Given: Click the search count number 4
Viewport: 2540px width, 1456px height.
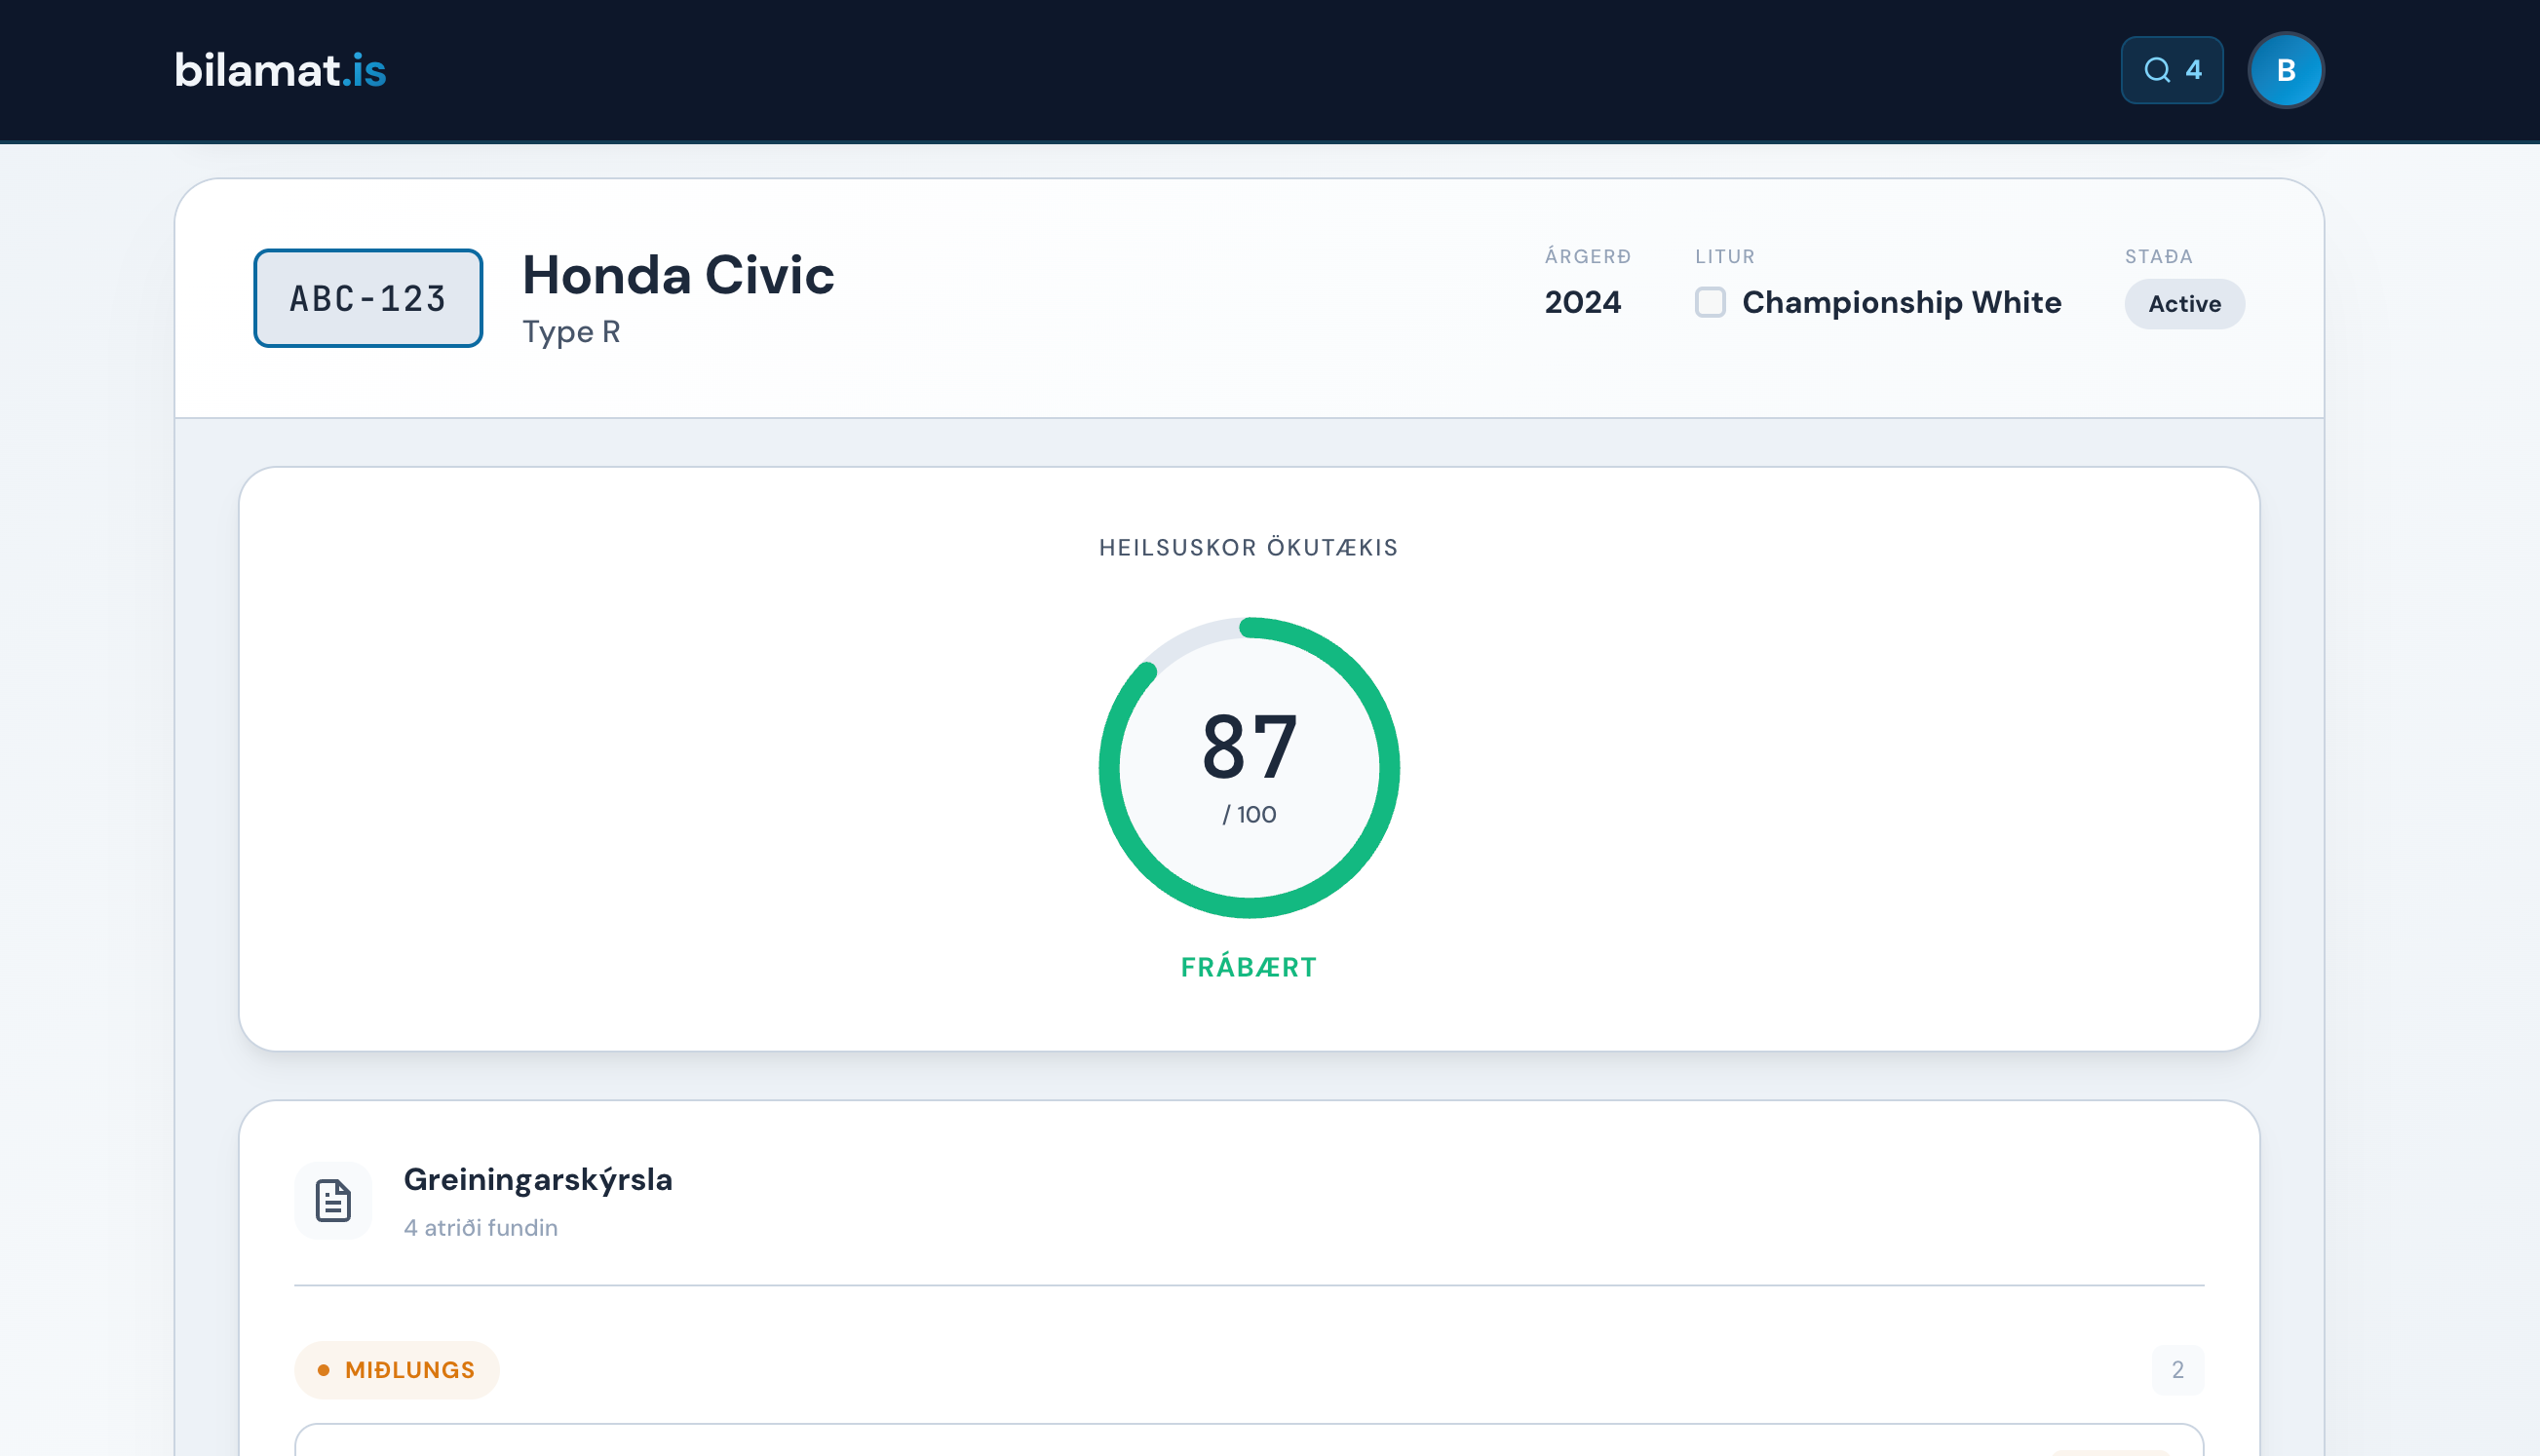Looking at the screenshot, I should pyautogui.click(x=2193, y=70).
